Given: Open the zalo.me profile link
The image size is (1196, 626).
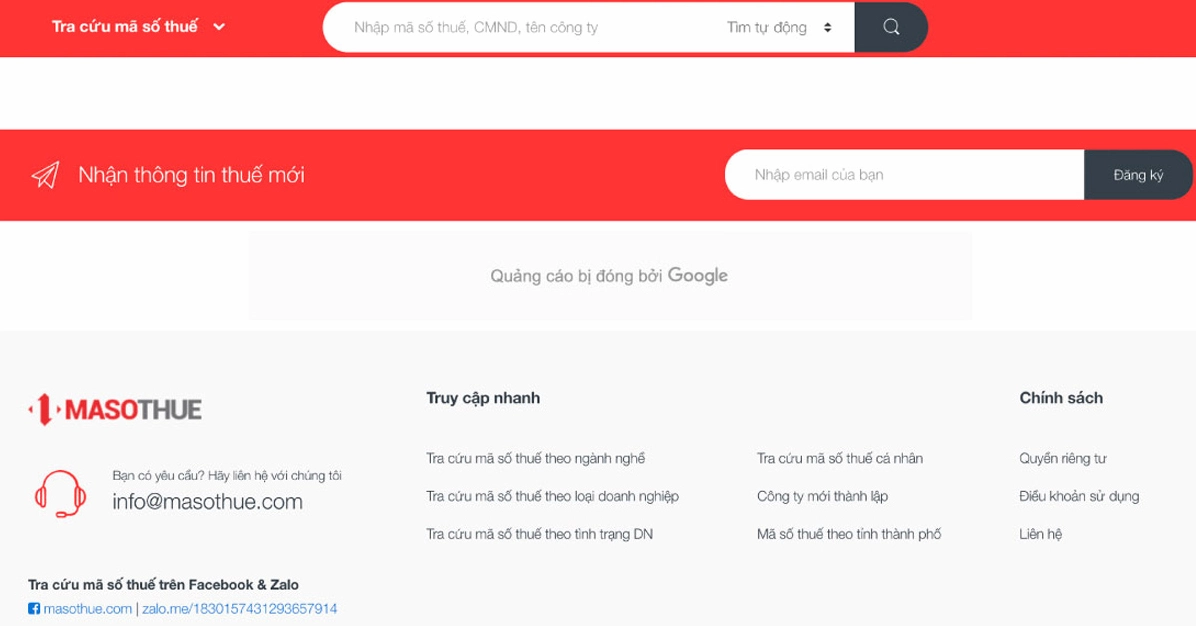Looking at the screenshot, I should (x=239, y=609).
